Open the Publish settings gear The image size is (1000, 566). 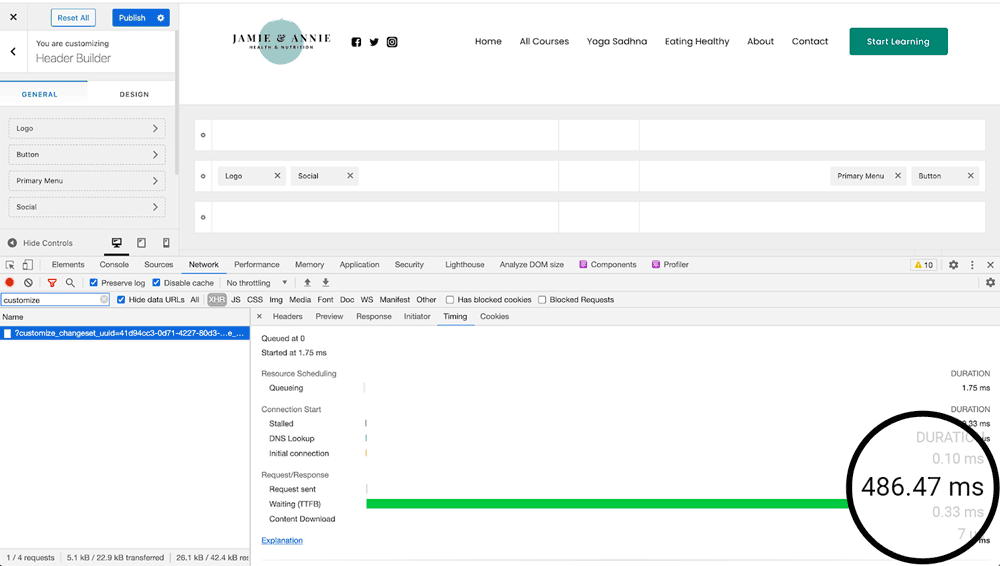tap(160, 18)
